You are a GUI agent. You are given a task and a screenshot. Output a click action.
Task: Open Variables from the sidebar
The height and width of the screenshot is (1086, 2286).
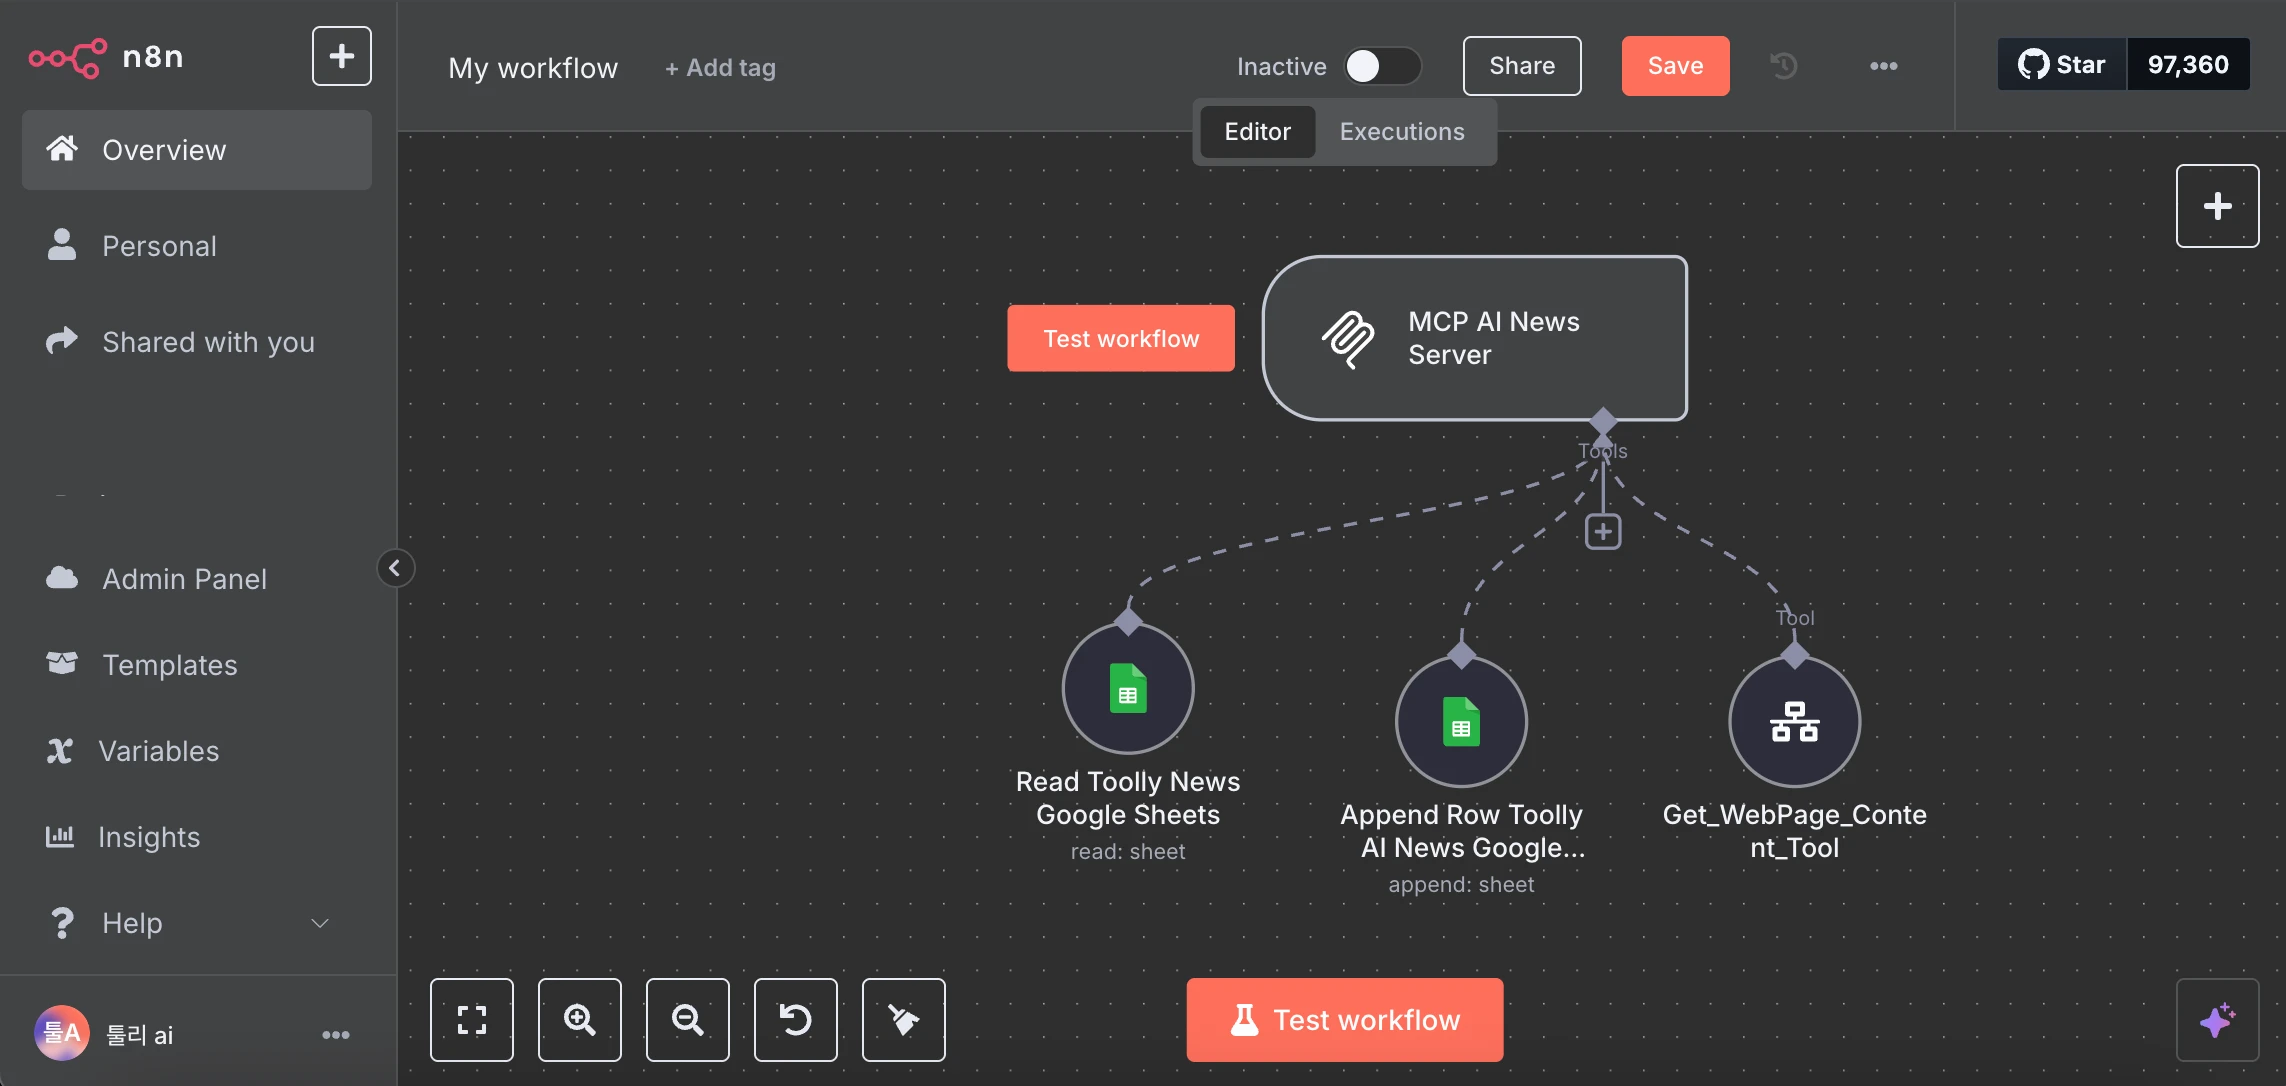(x=197, y=751)
